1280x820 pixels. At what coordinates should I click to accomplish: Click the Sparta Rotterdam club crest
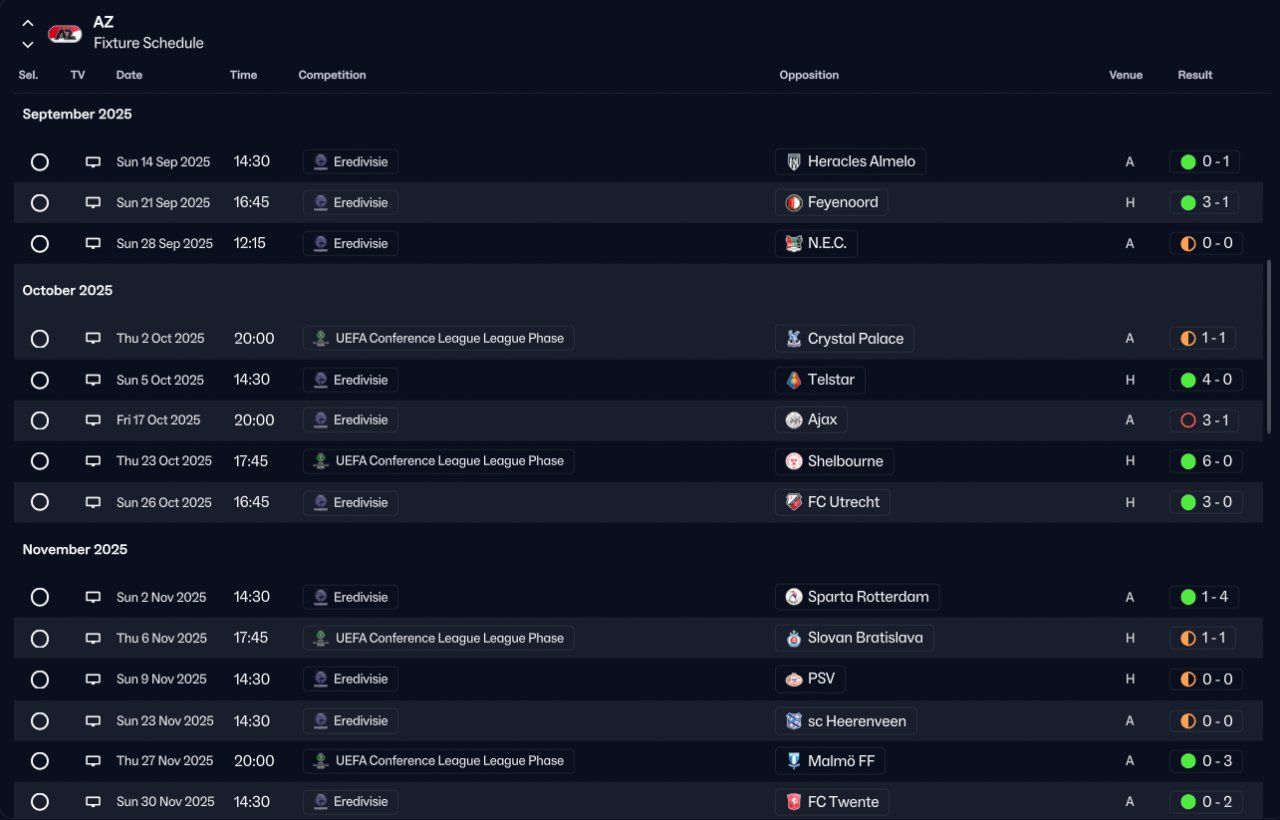[x=794, y=597]
